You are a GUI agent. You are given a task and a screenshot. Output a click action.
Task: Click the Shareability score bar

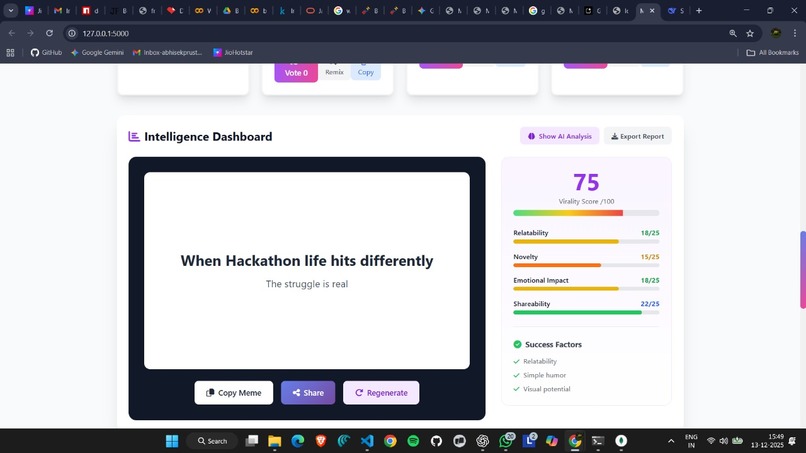tap(586, 312)
